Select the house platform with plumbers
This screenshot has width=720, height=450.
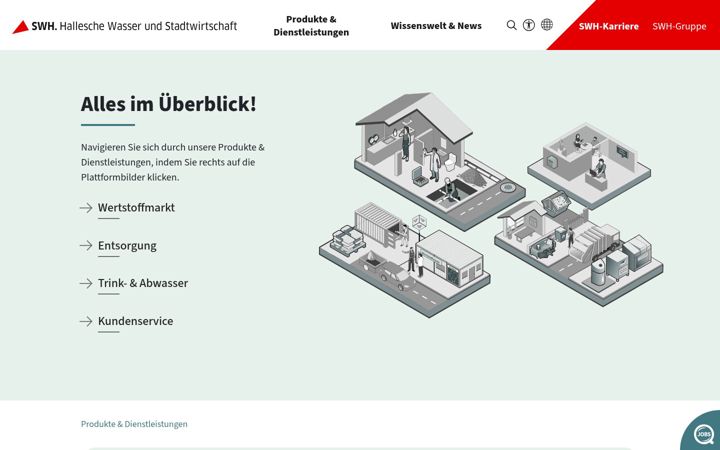(x=439, y=161)
